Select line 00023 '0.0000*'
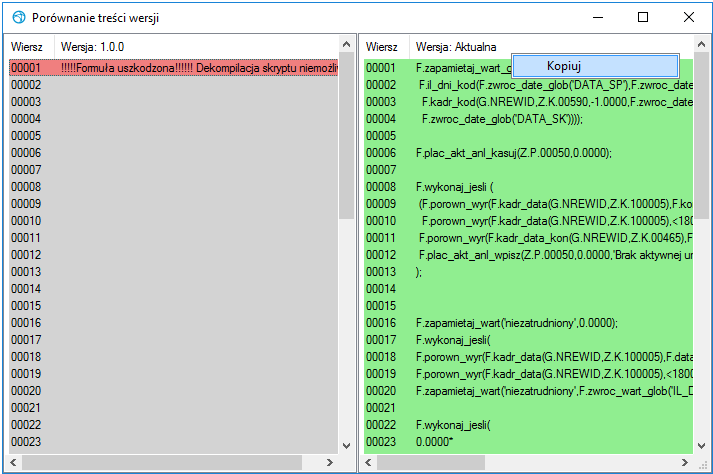 click(x=528, y=442)
